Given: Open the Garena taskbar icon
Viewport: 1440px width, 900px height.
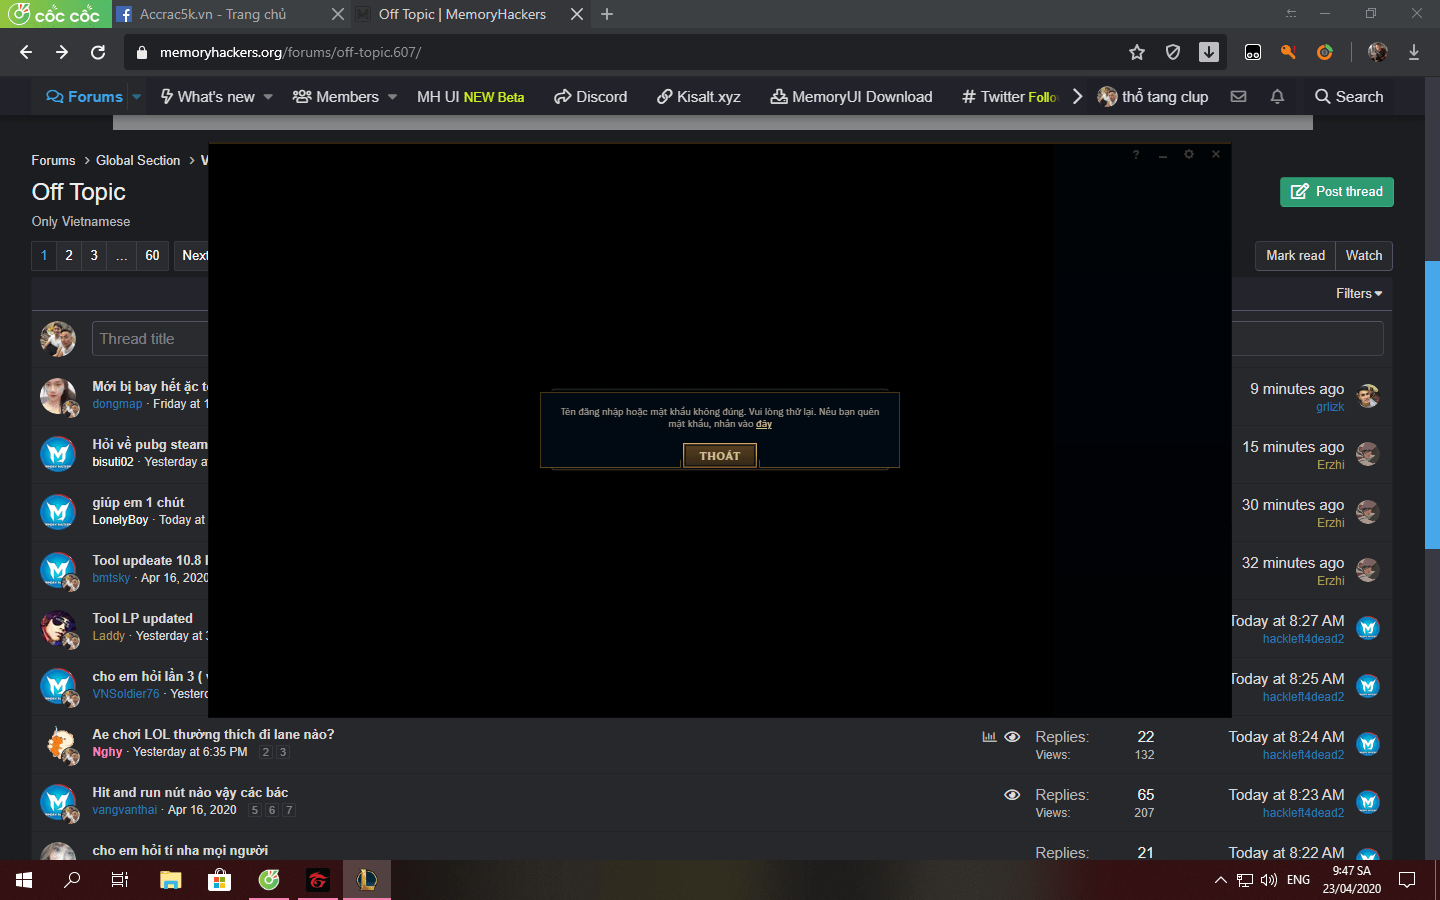Looking at the screenshot, I should tap(318, 880).
